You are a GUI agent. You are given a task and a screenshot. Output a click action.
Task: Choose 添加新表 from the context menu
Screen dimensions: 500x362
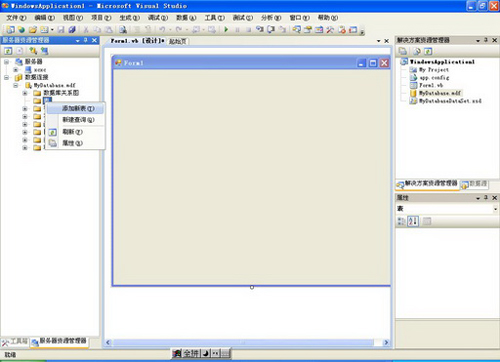coord(75,108)
